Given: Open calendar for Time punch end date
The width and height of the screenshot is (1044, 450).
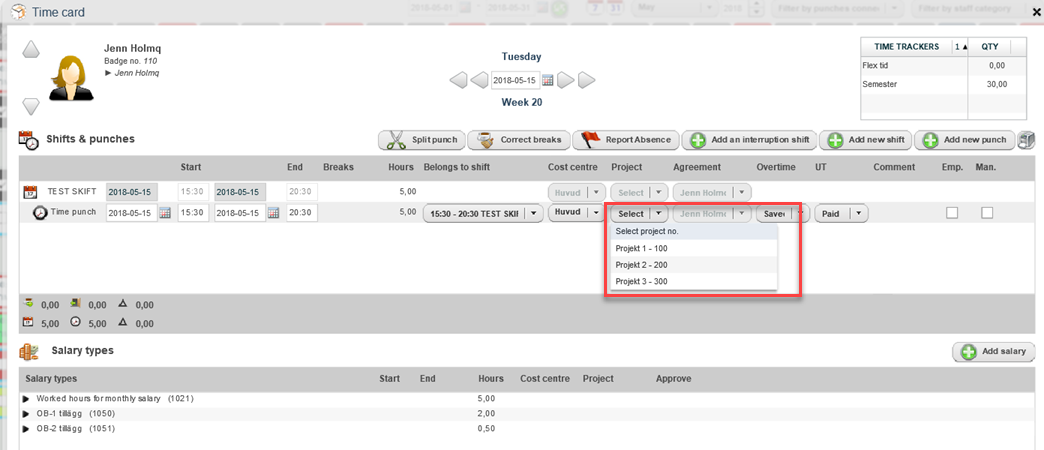Looking at the screenshot, I should pos(273,213).
